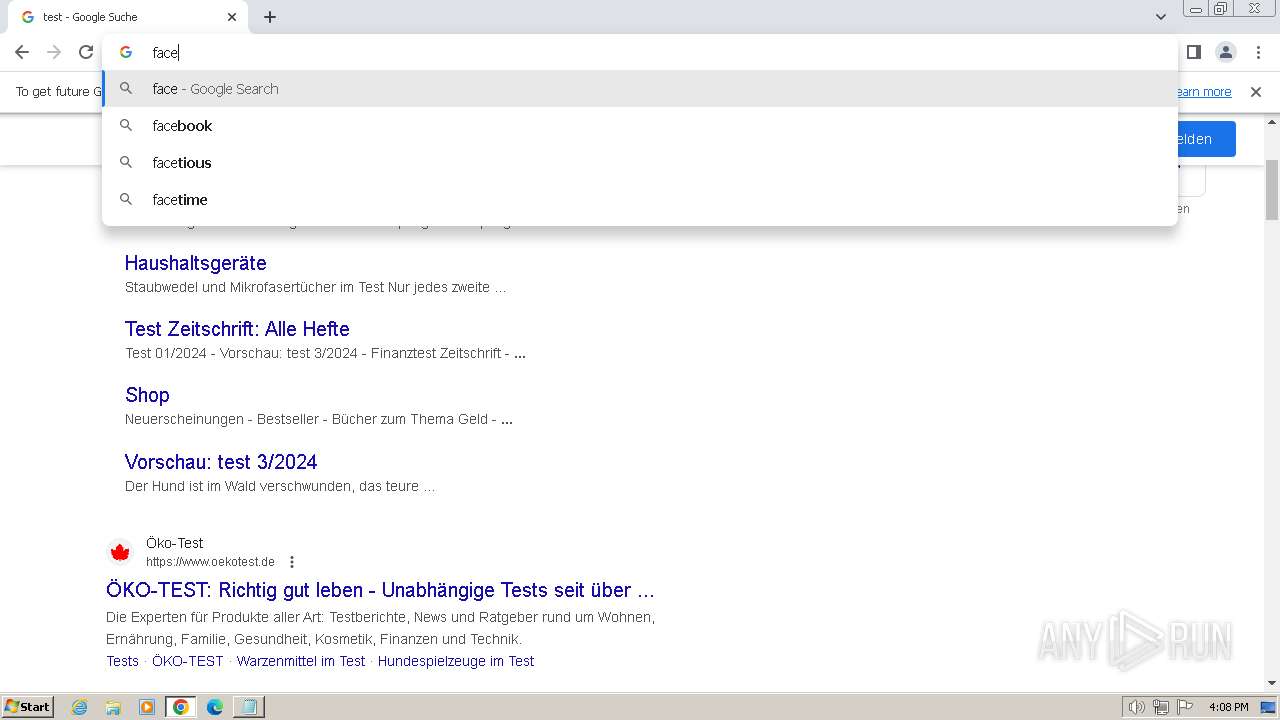Close the 'test - Google Suche' tab
The height and width of the screenshot is (720, 1280).
pos(232,17)
